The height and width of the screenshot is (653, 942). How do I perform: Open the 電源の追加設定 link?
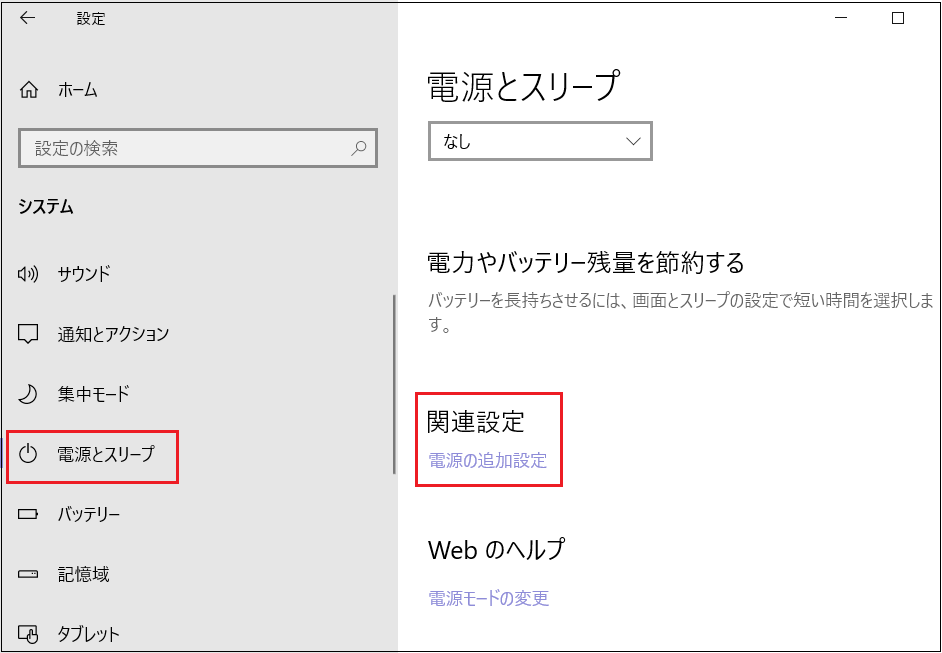pyautogui.click(x=487, y=461)
